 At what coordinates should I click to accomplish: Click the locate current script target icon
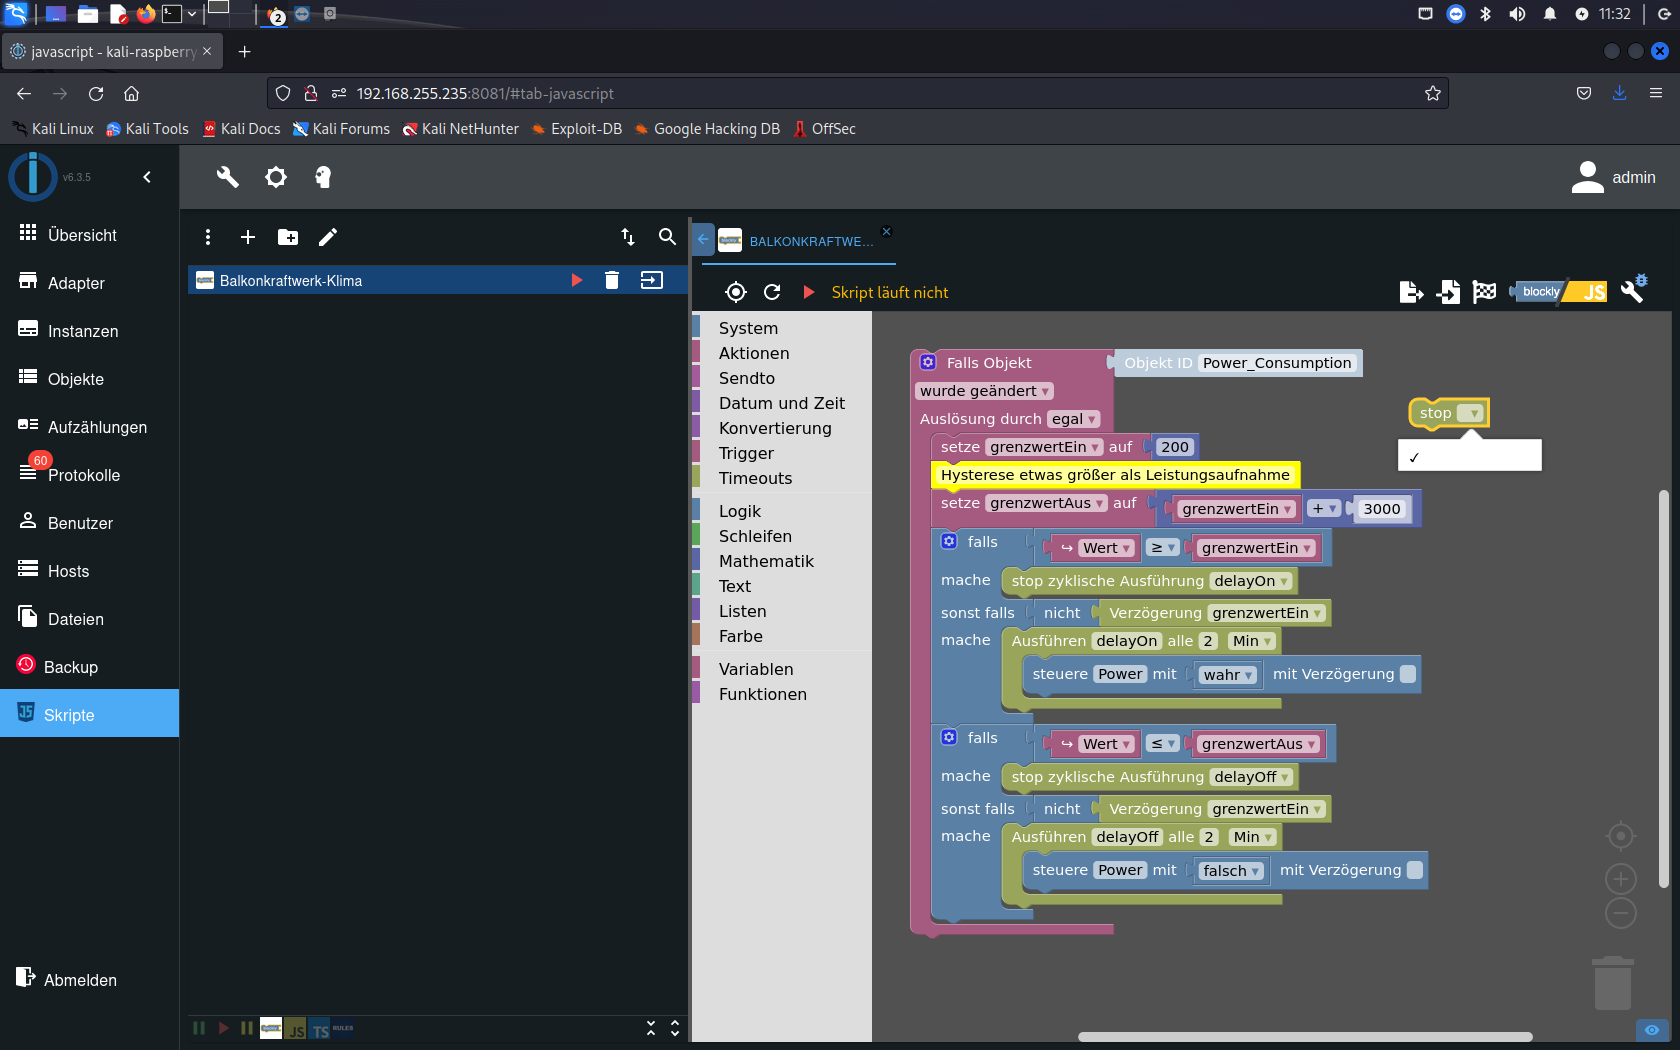[736, 292]
